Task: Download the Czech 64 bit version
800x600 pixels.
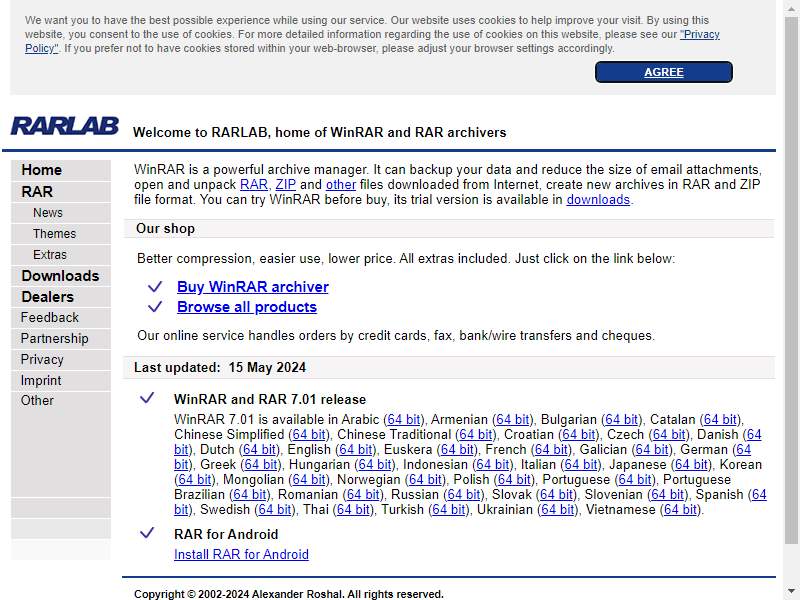Action: [669, 434]
